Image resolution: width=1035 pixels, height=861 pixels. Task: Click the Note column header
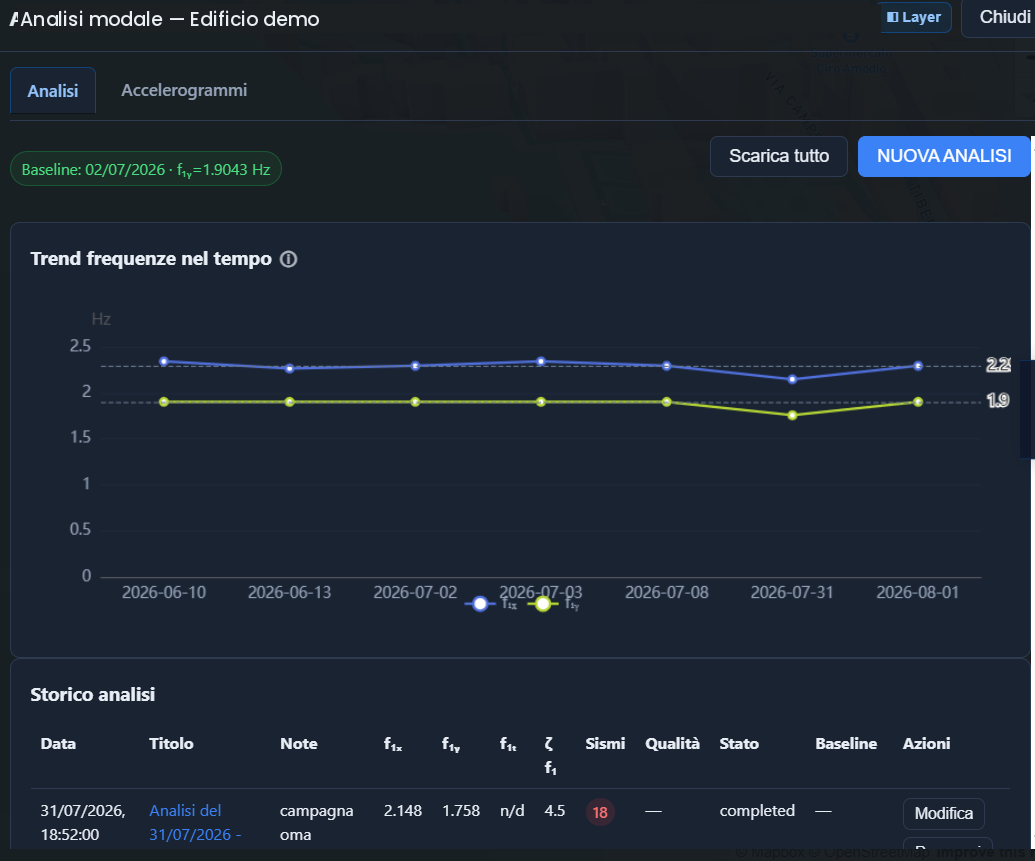298,743
